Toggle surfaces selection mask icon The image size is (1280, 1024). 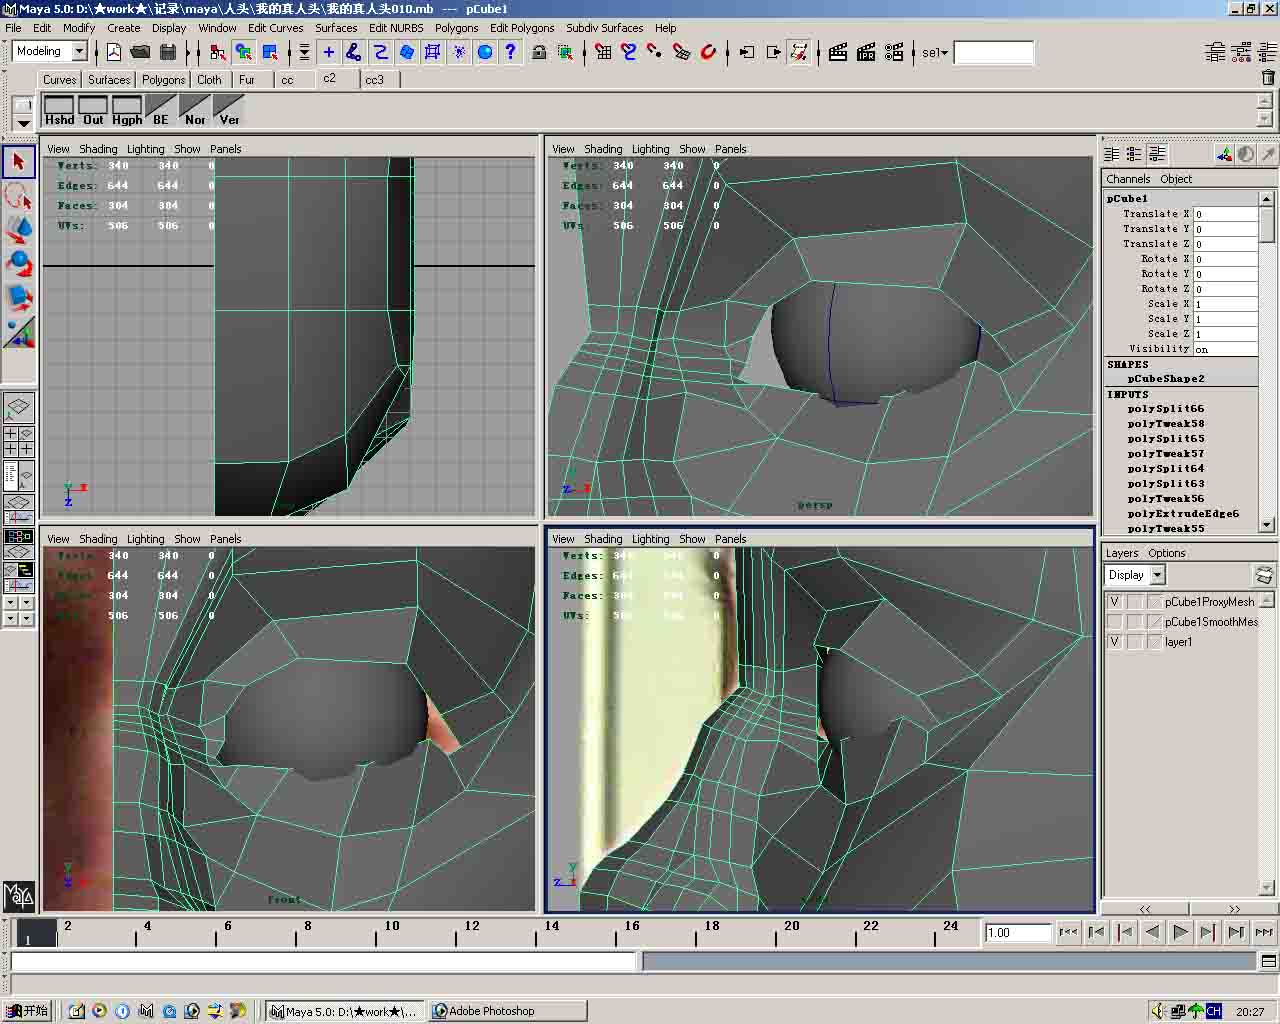406,52
